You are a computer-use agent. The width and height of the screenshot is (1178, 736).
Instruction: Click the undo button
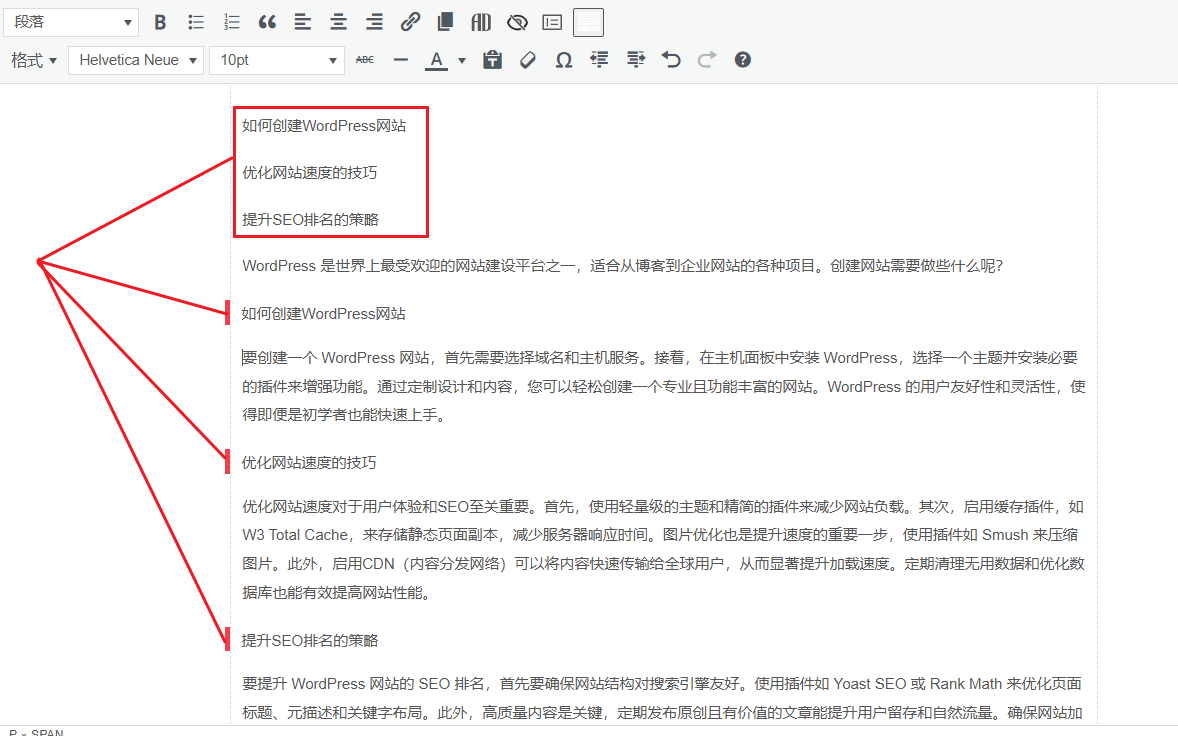670,59
